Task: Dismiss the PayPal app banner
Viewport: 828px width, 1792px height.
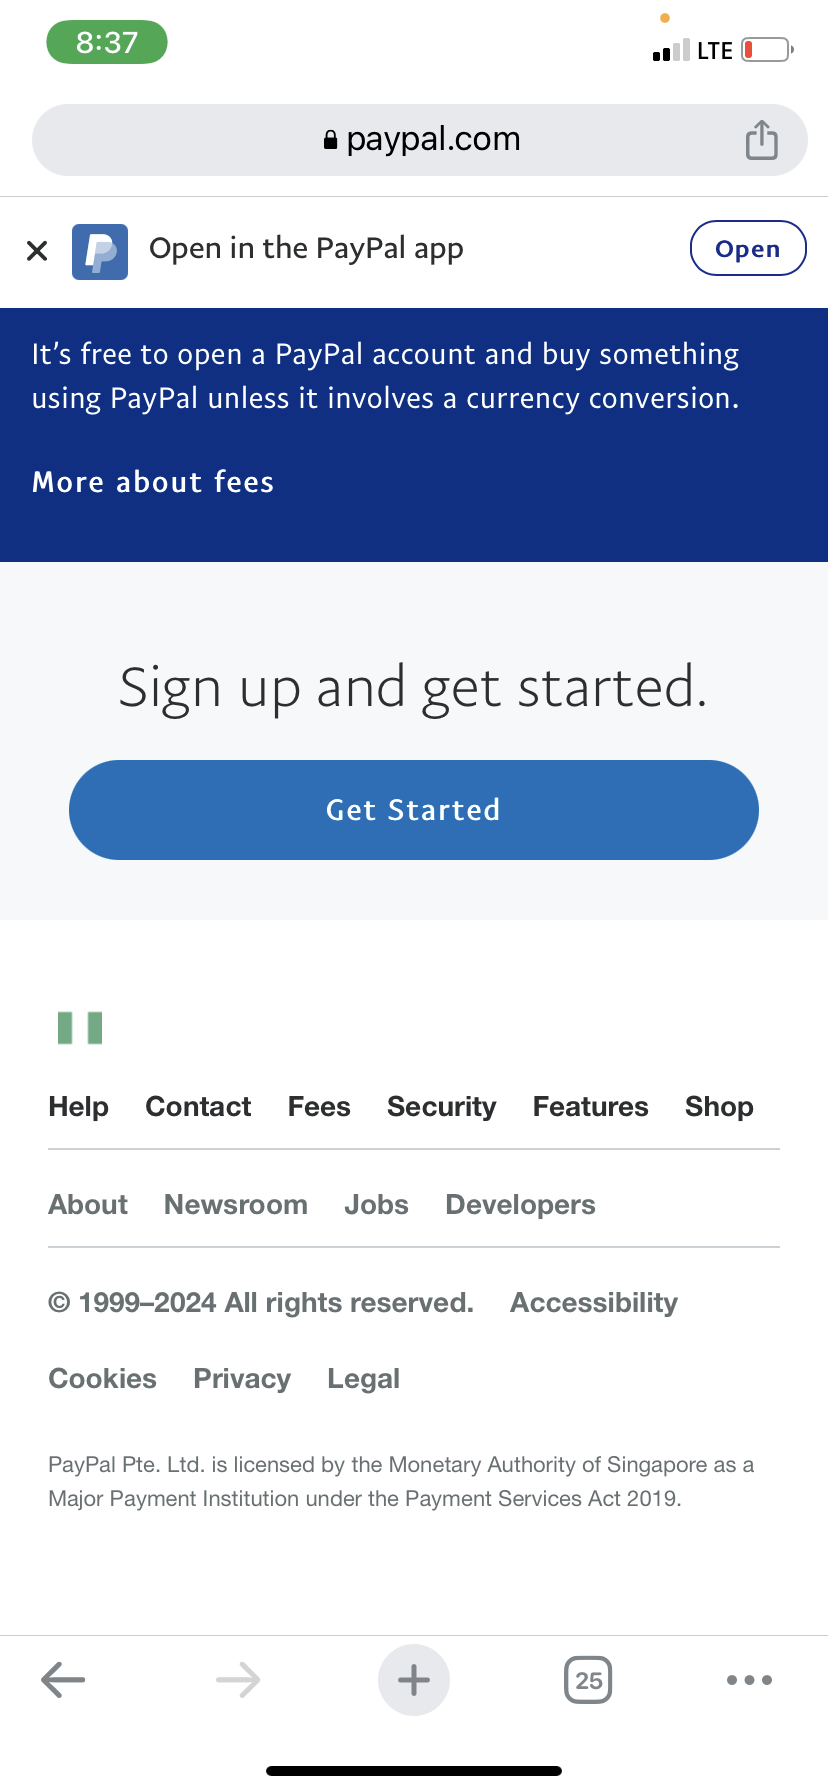Action: pos(37,251)
